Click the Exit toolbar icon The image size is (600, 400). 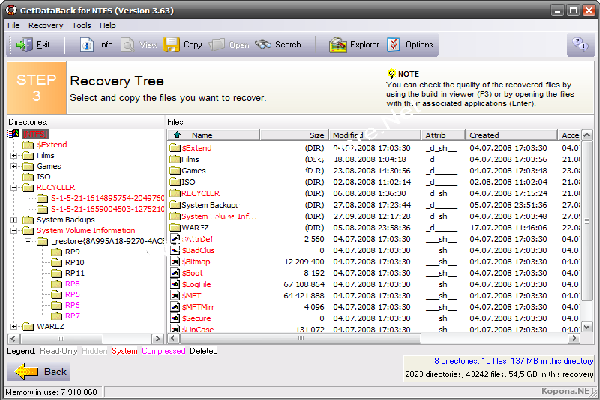[24, 45]
